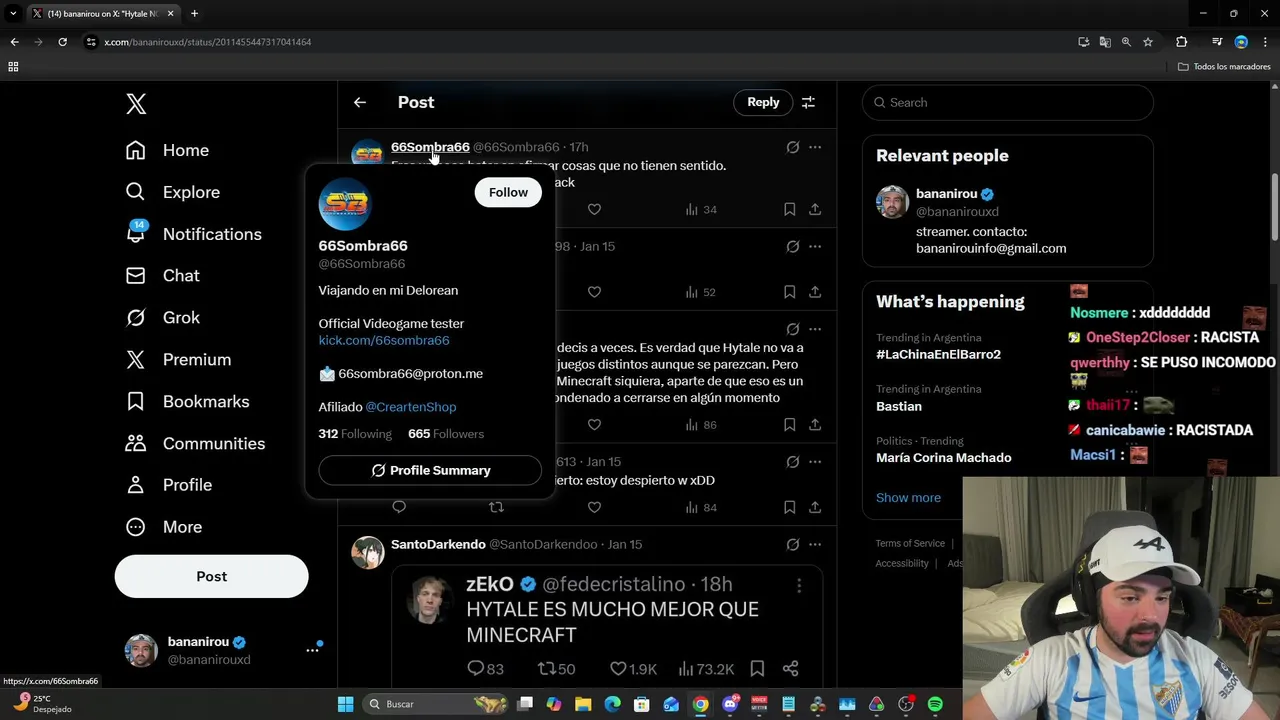This screenshot has width=1280, height=720.
Task: Bookmark the reply with 34 views
Action: click(790, 209)
